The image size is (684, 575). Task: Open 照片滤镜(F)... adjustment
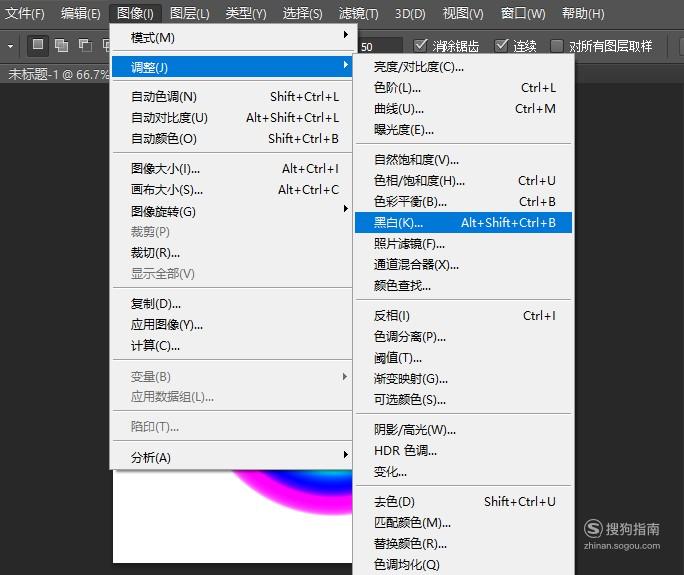[463, 243]
